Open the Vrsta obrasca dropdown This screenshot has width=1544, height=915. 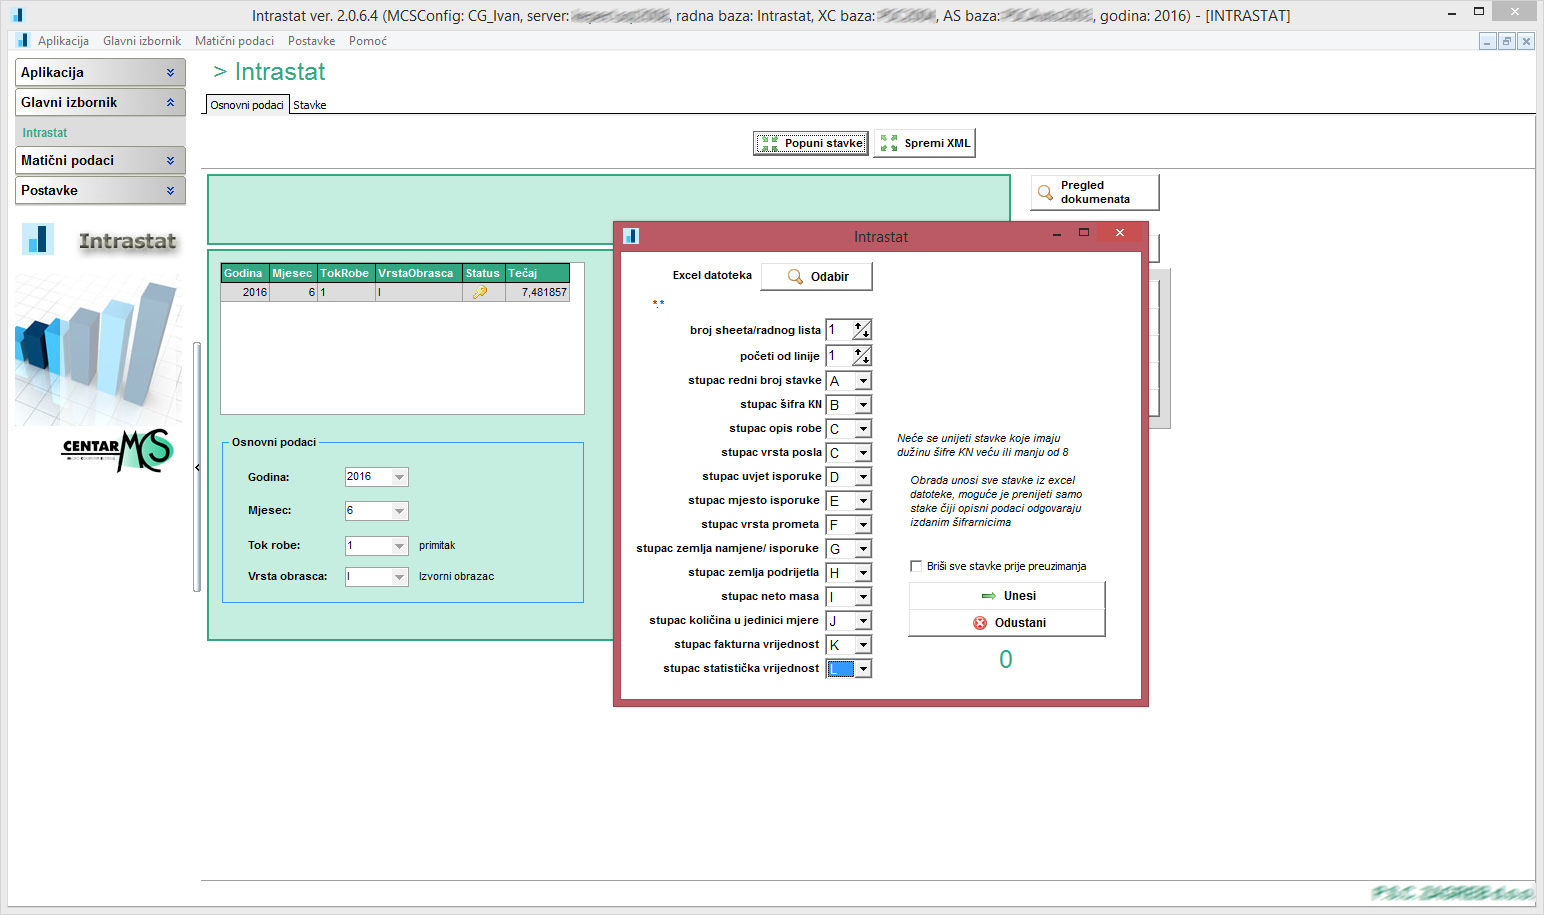399,577
